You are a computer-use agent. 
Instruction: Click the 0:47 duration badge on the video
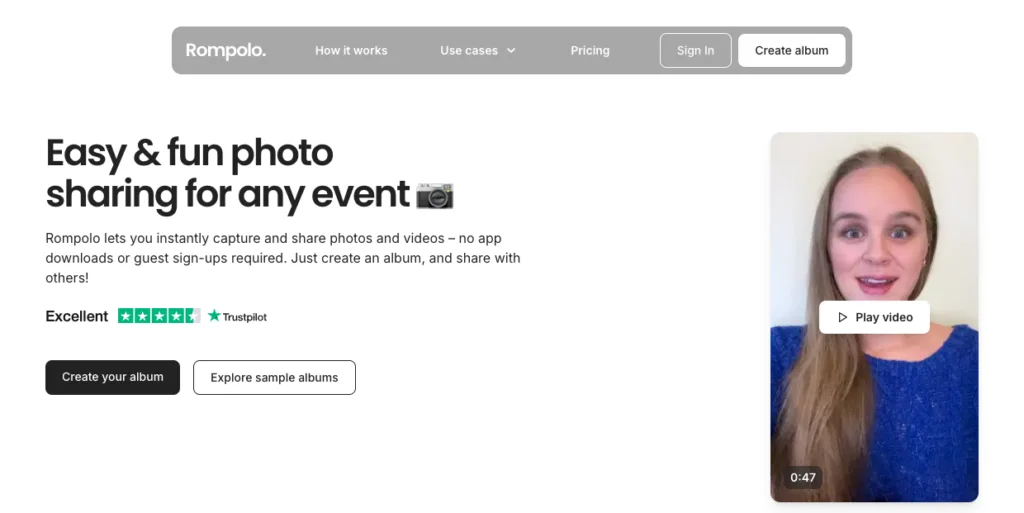coord(803,477)
